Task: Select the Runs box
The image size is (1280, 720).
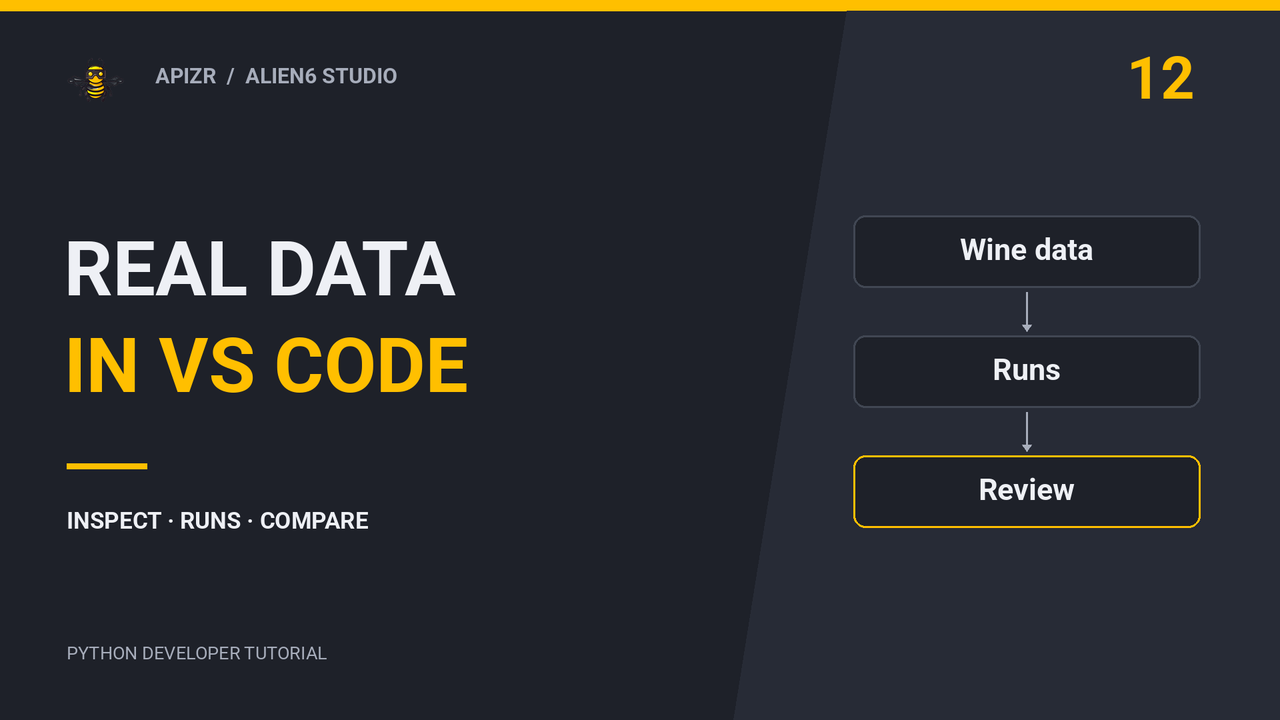Action: coord(1026,371)
